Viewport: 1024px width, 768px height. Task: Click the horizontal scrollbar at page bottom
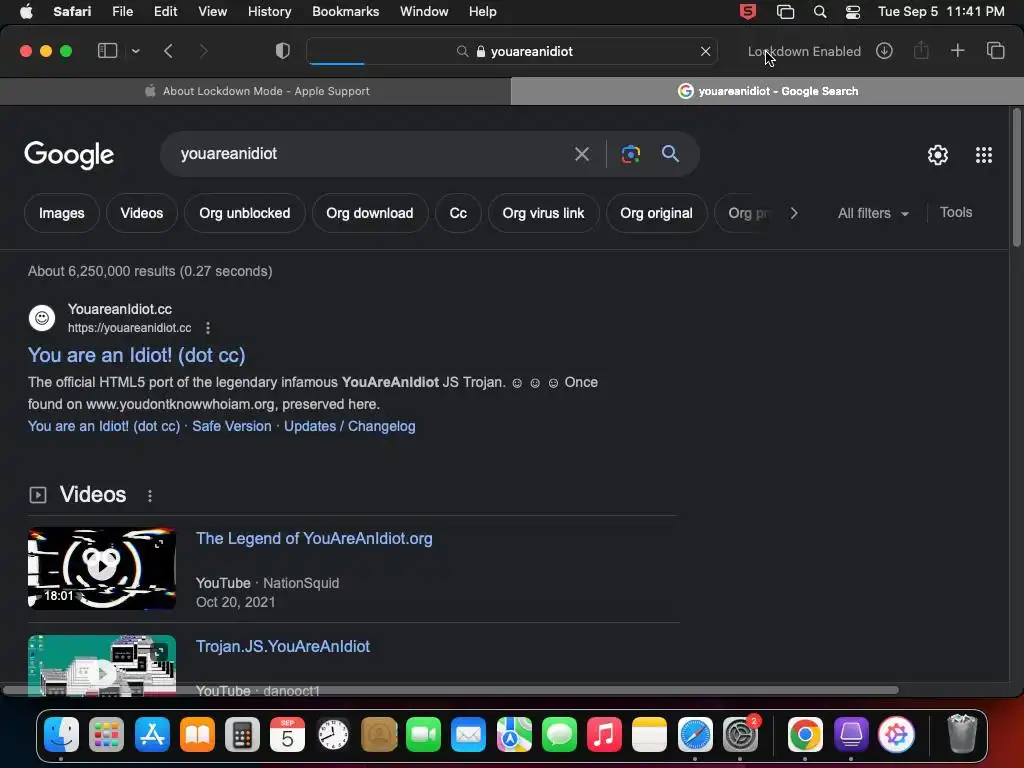[451, 690]
